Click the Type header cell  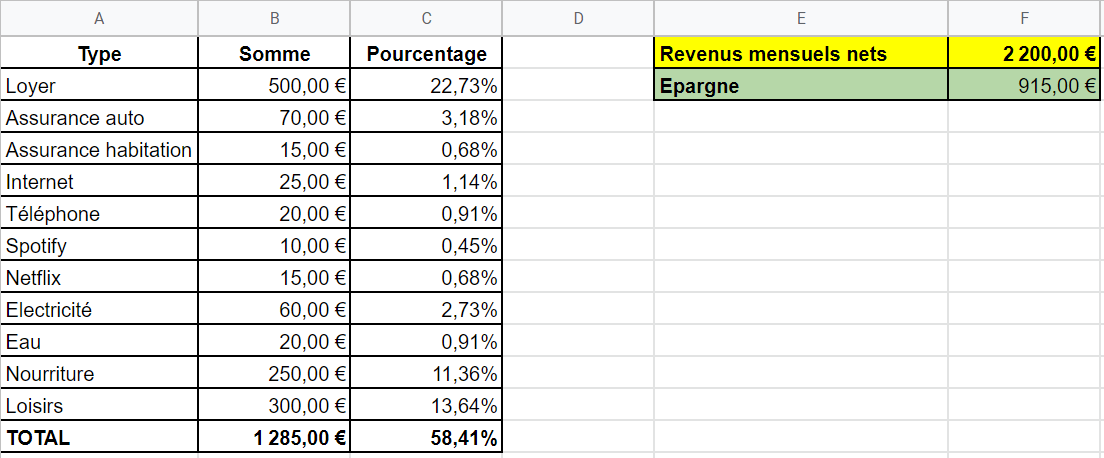[99, 54]
